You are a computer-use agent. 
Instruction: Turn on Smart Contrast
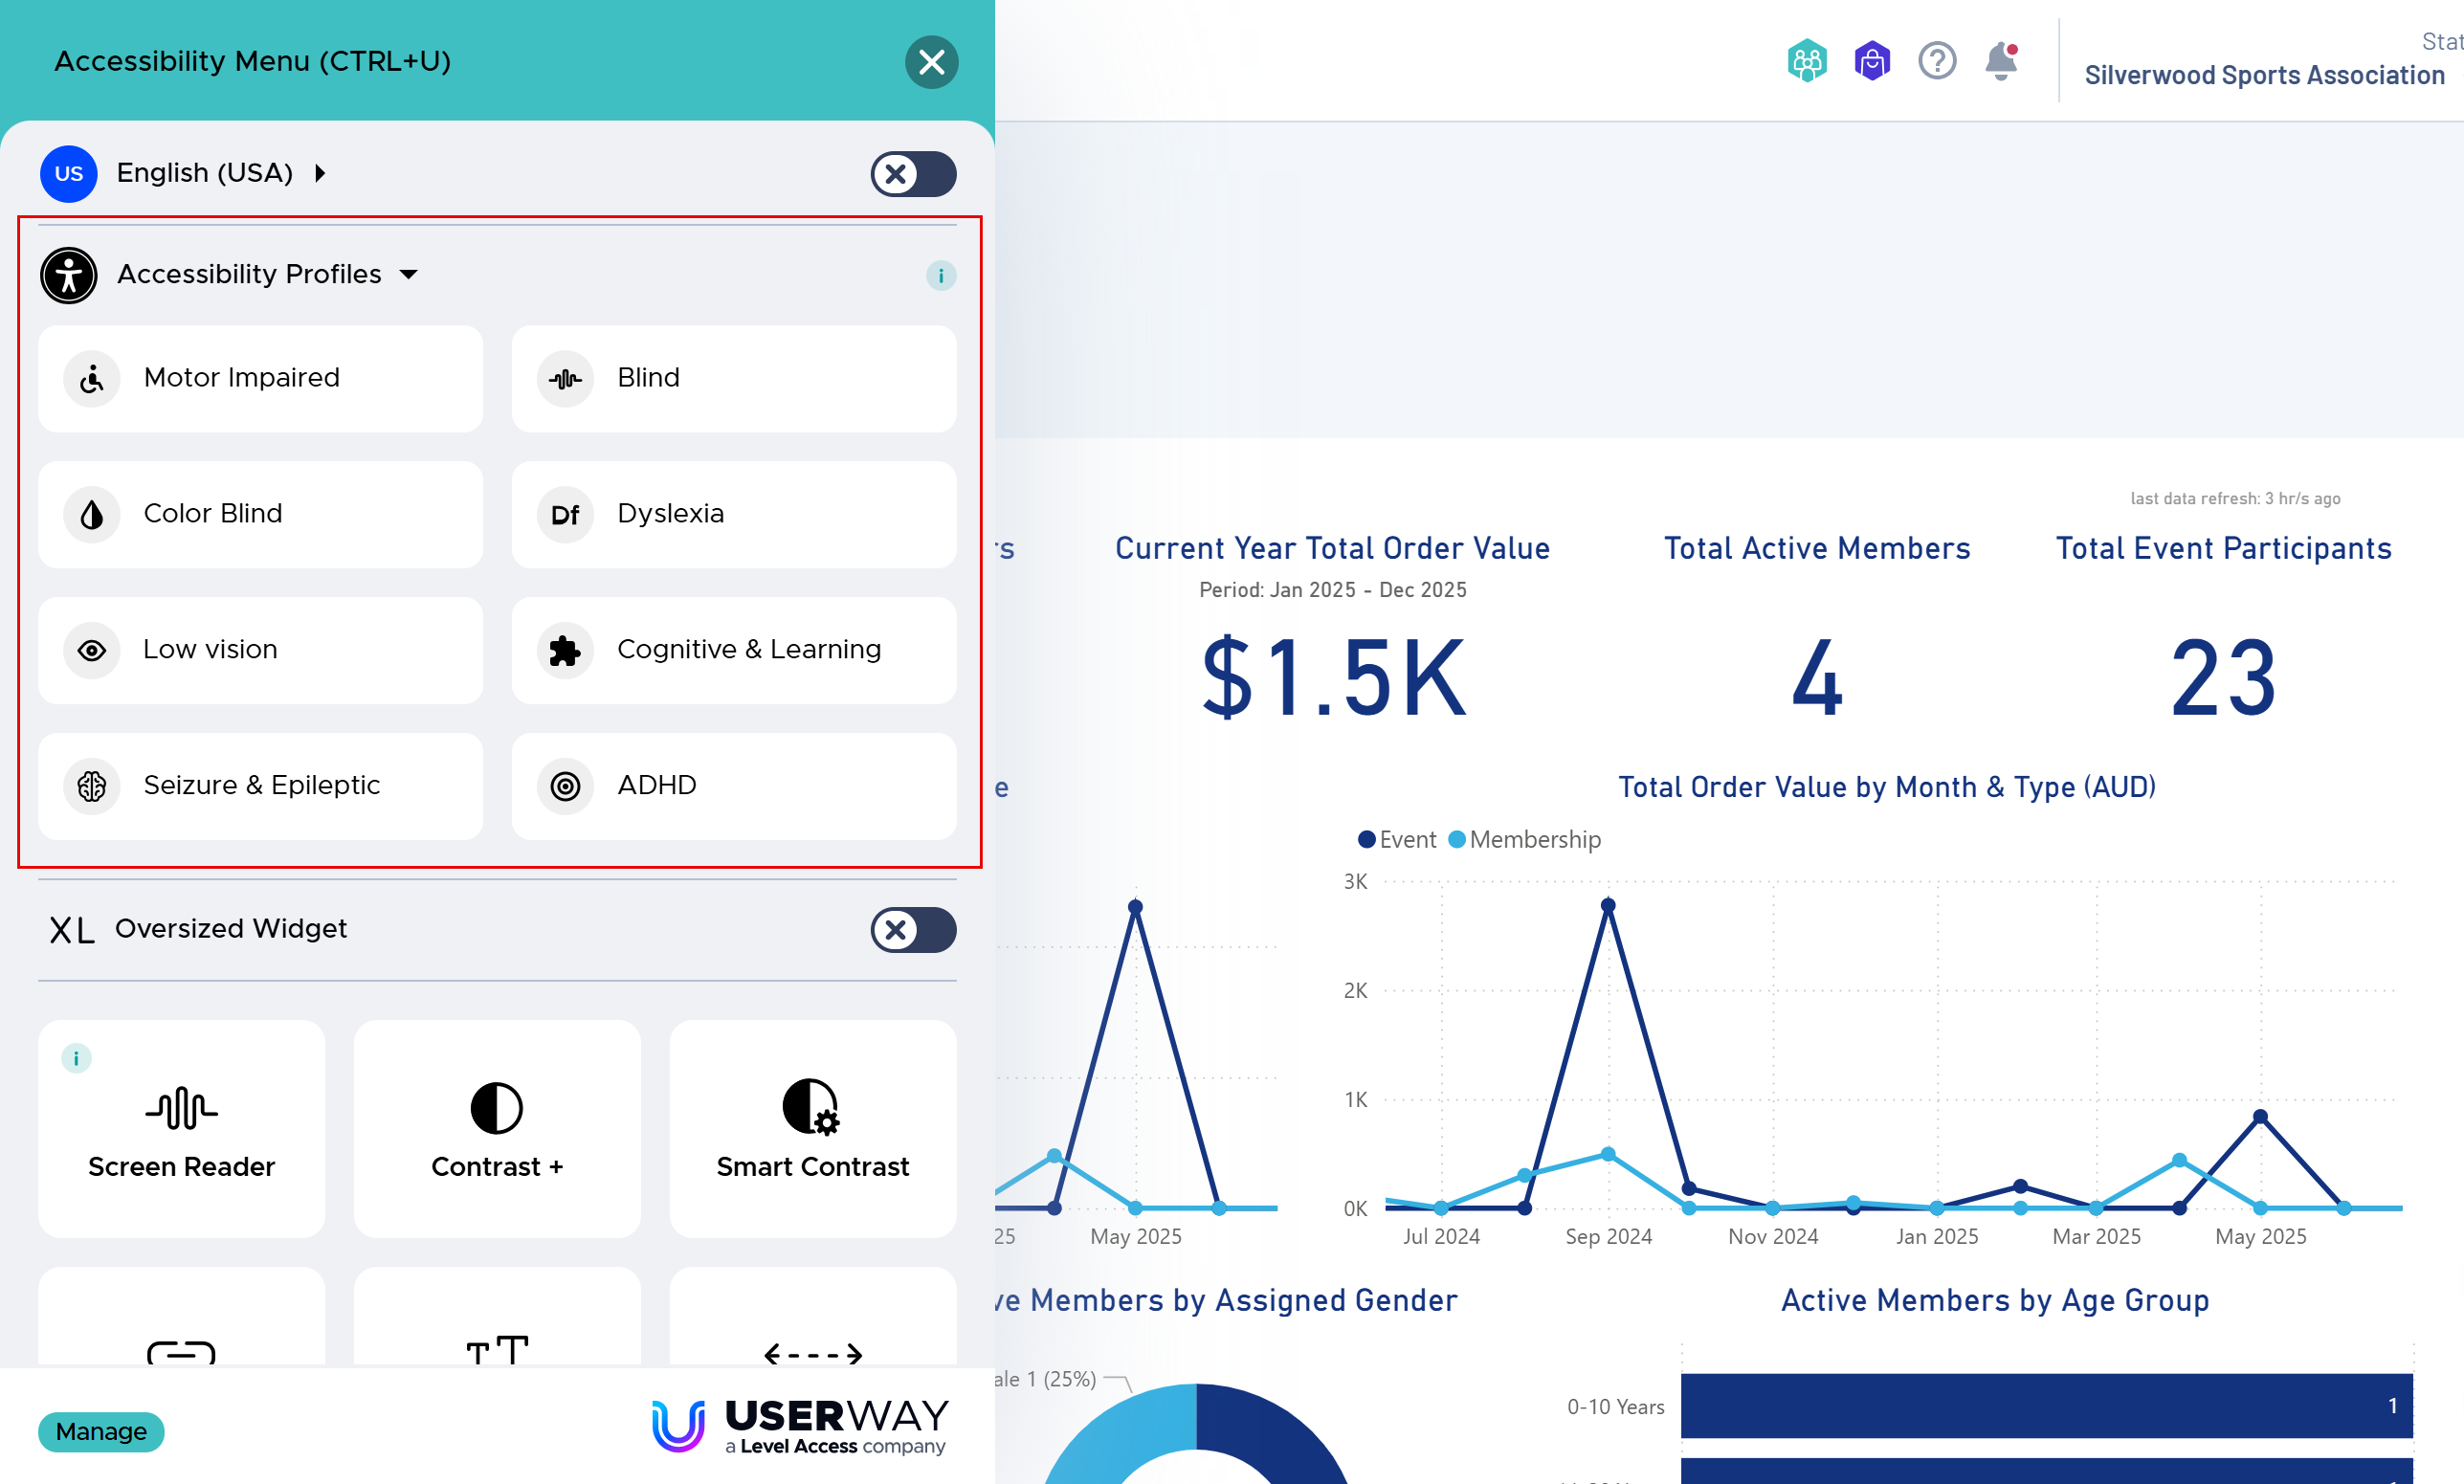(812, 1129)
